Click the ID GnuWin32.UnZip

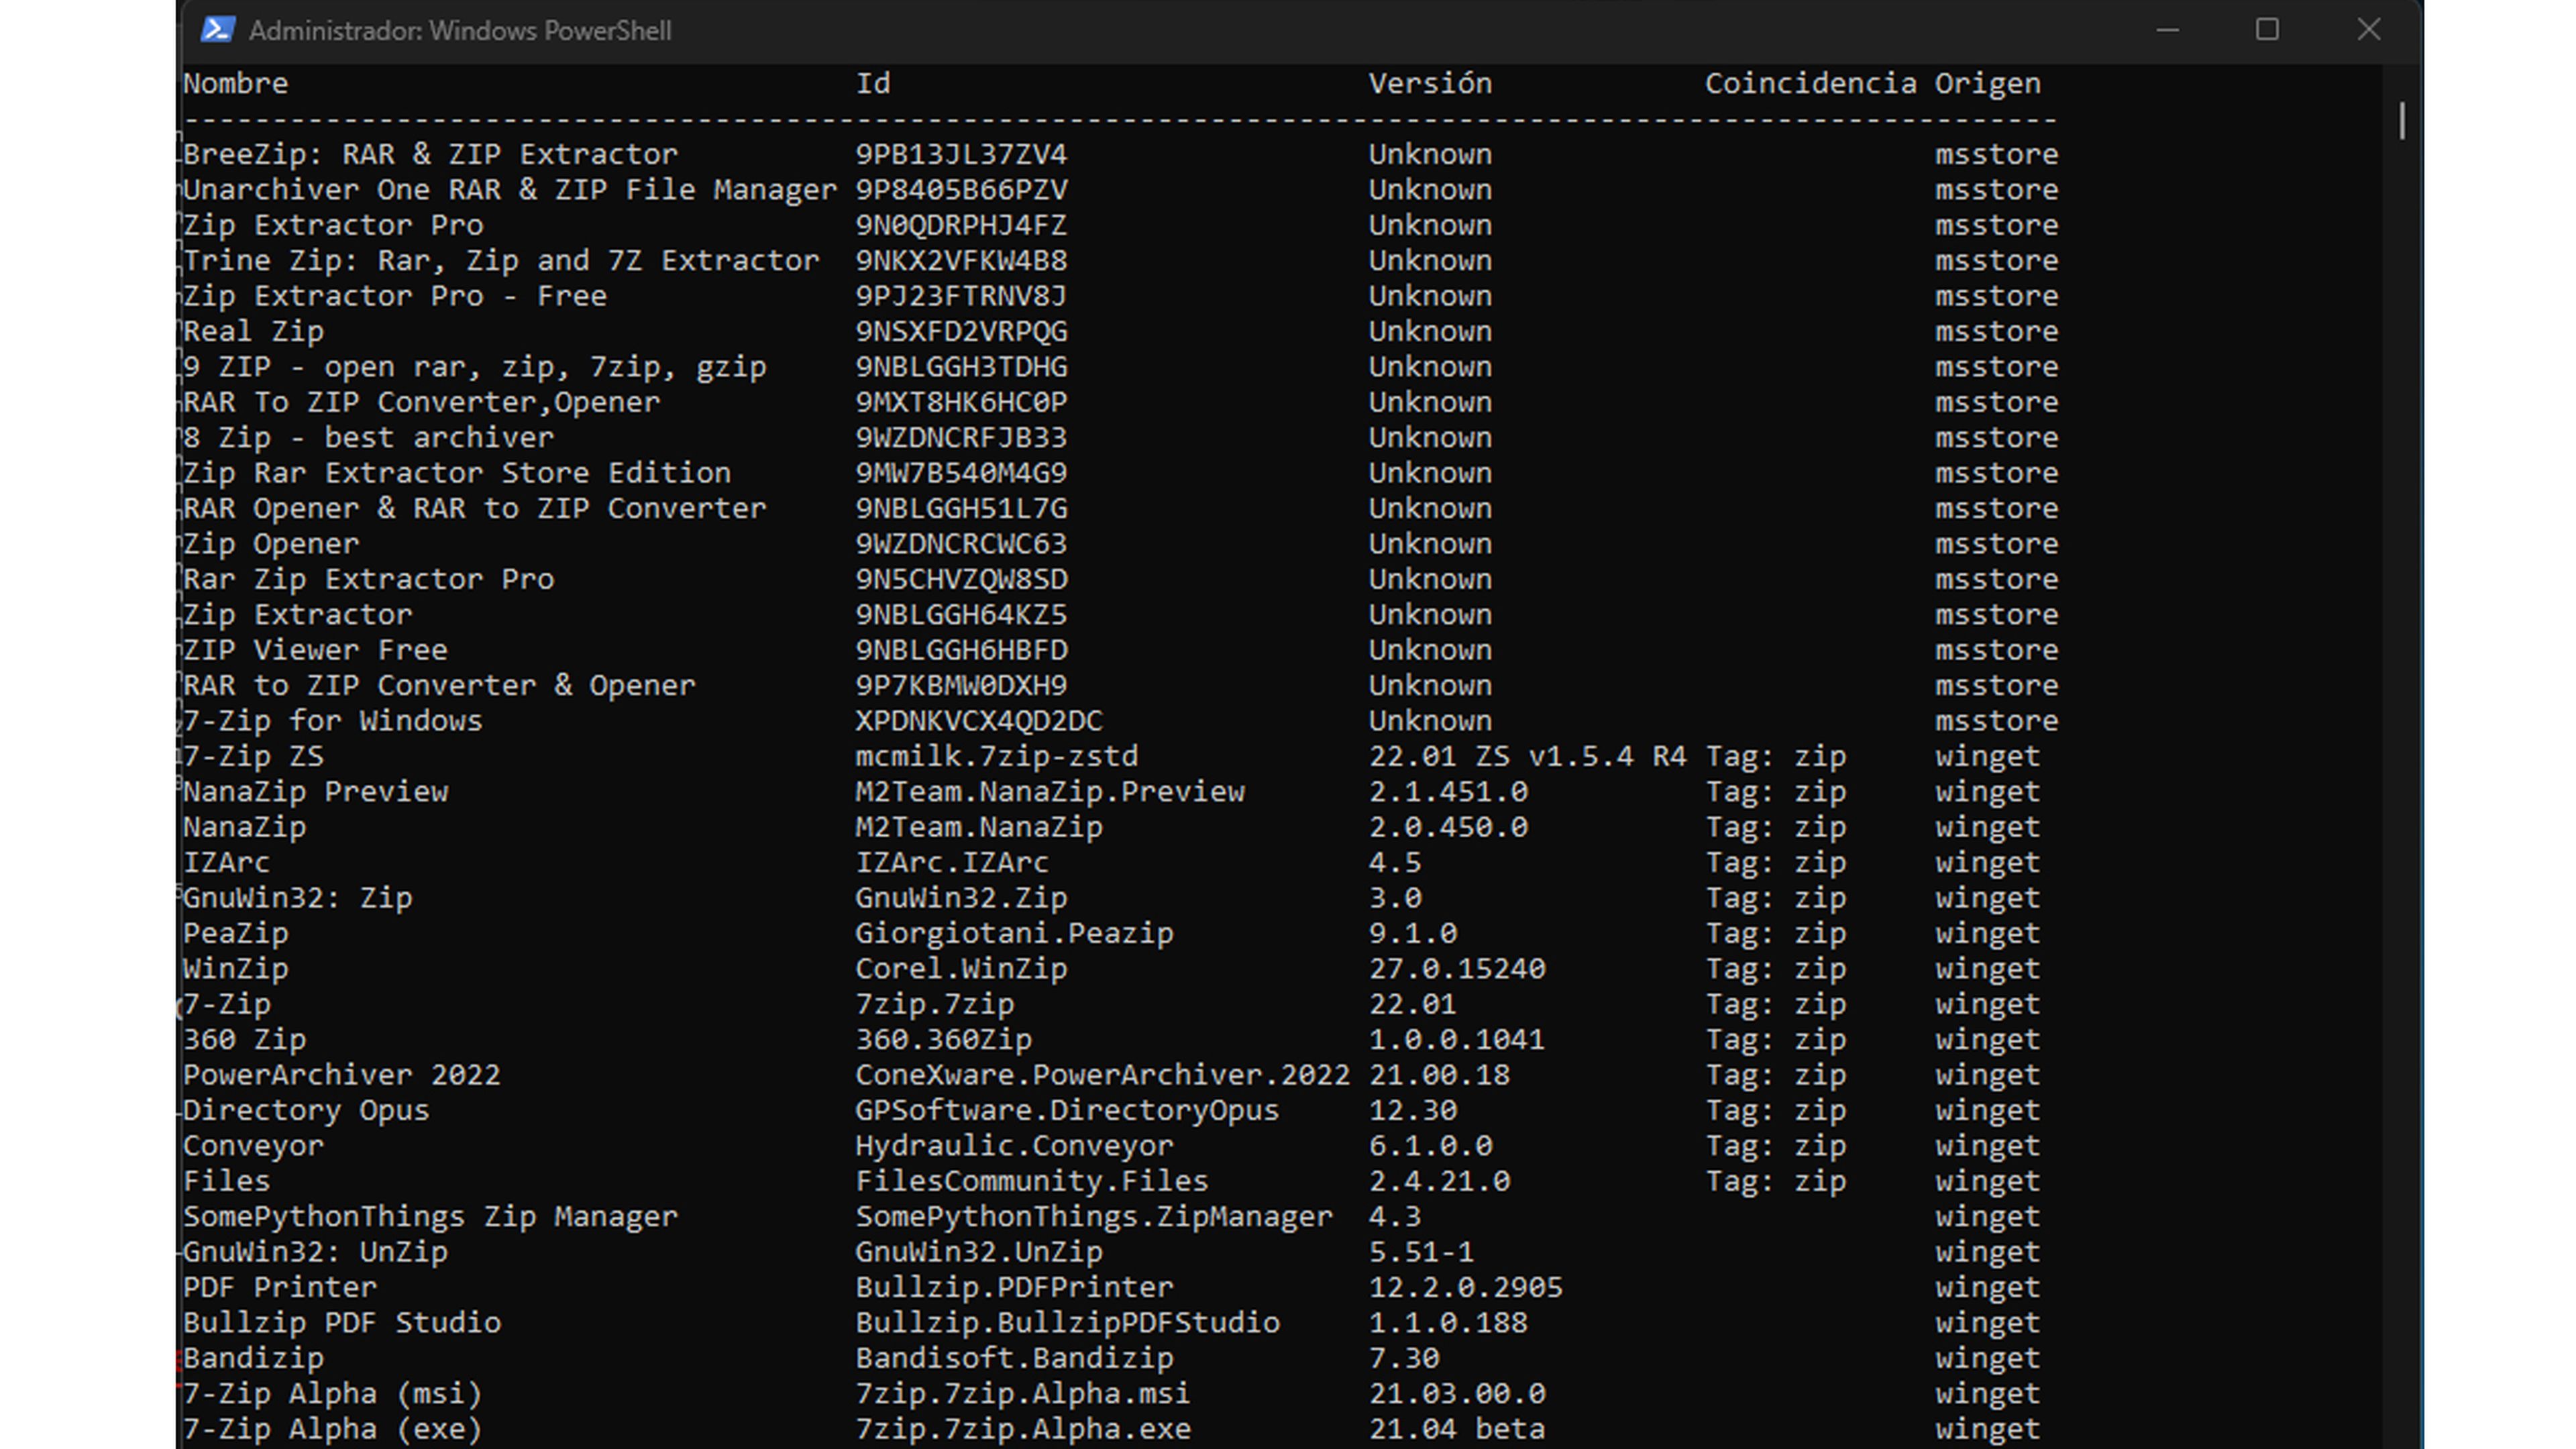[979, 1252]
